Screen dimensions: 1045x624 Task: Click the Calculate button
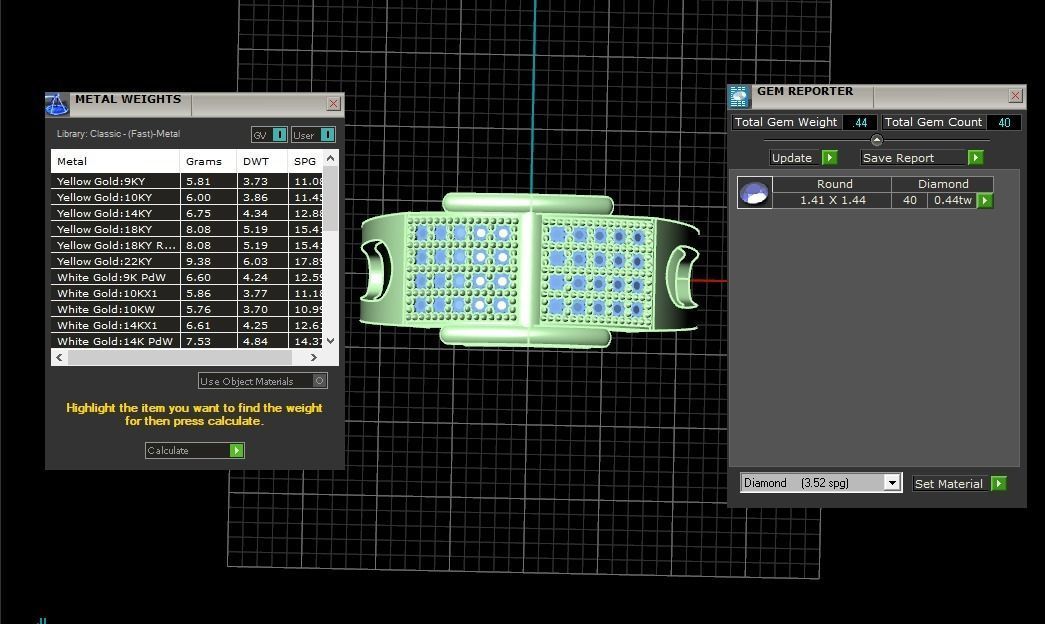tap(195, 451)
